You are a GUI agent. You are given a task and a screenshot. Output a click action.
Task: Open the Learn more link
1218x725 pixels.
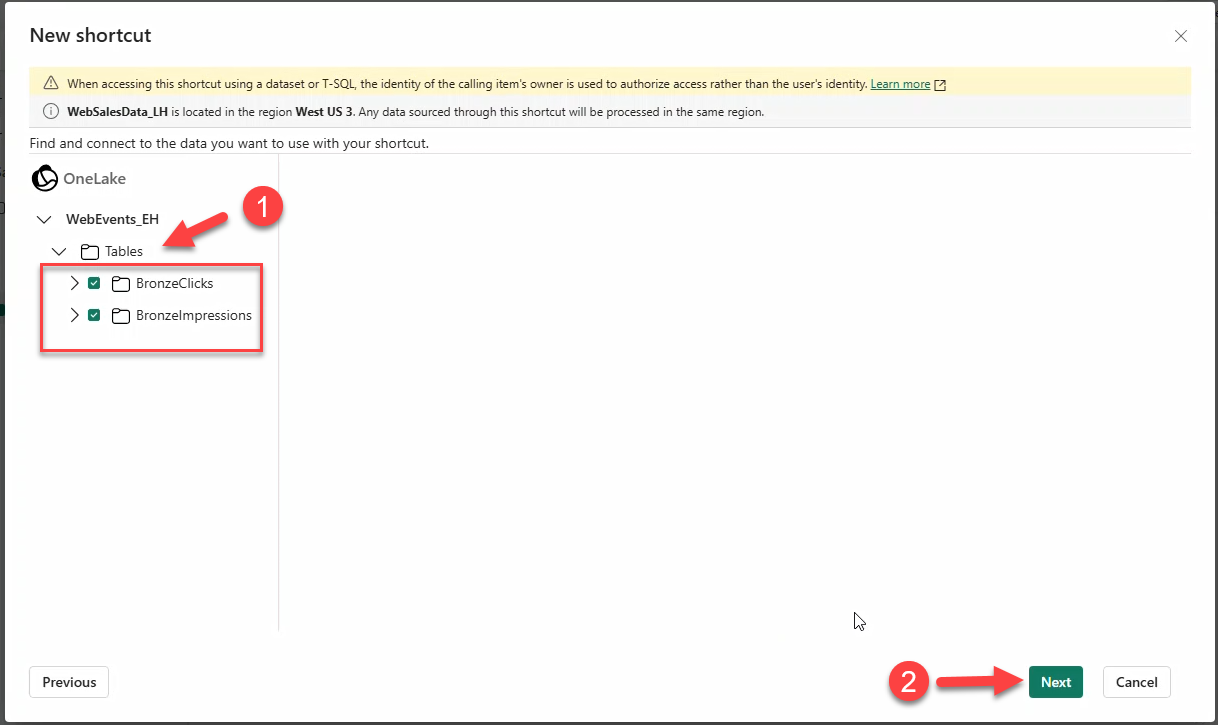[x=900, y=85]
